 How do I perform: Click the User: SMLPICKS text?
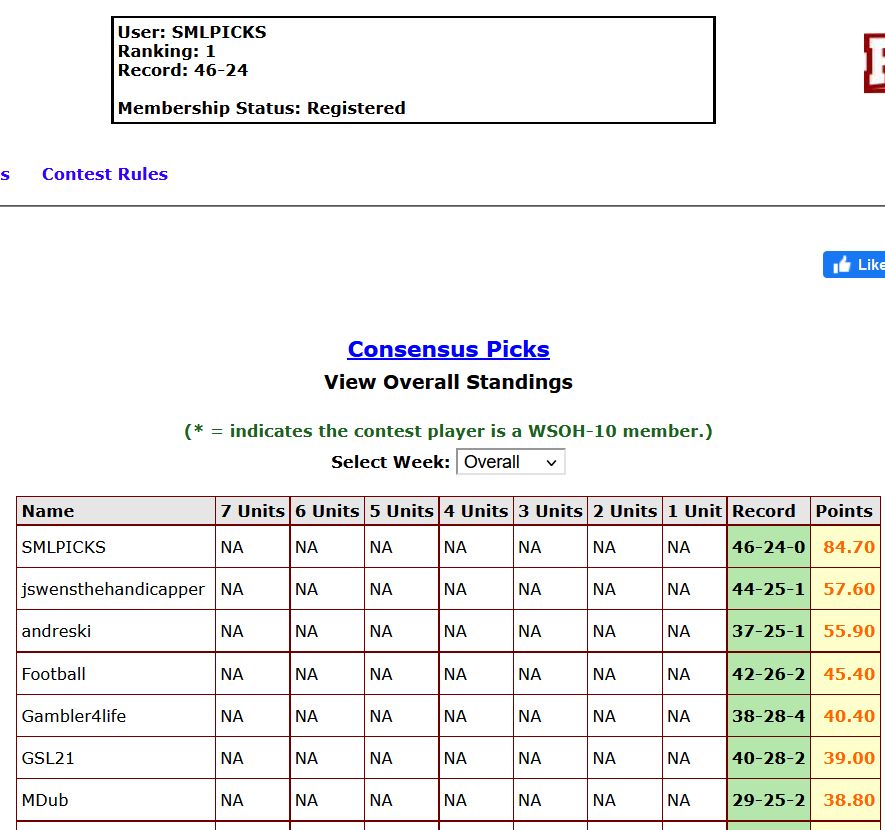pyautogui.click(x=192, y=32)
